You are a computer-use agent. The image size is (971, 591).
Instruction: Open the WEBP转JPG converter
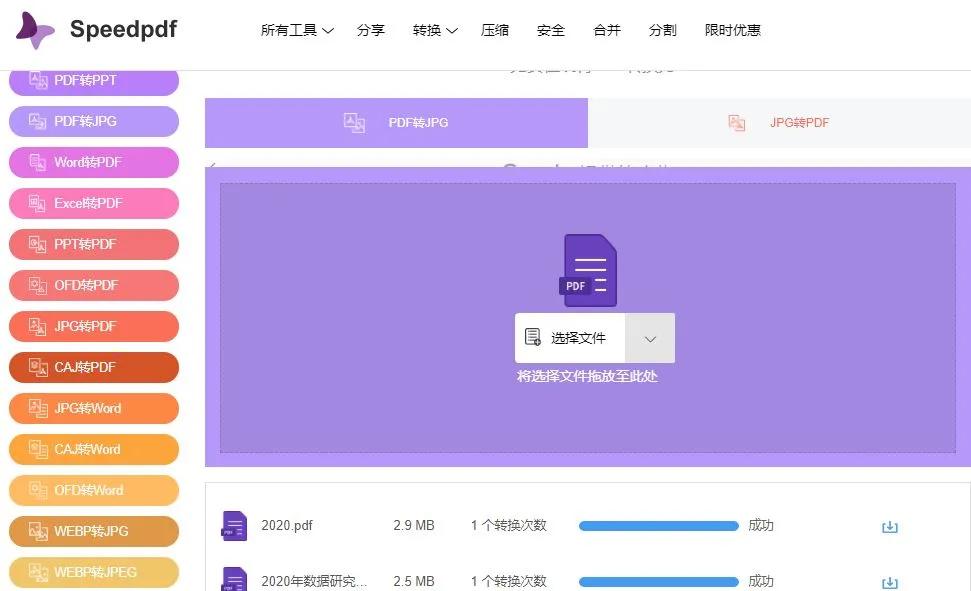click(x=93, y=531)
